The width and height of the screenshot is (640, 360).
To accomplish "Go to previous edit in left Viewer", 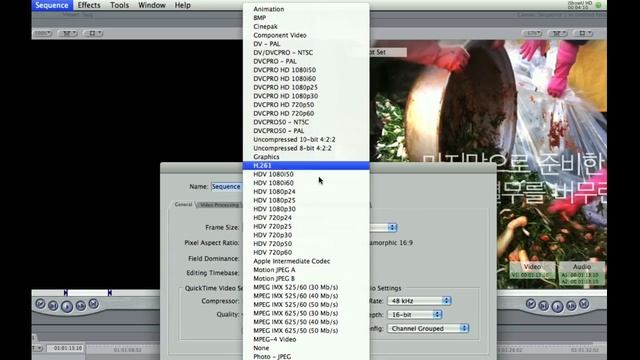I will 40,304.
